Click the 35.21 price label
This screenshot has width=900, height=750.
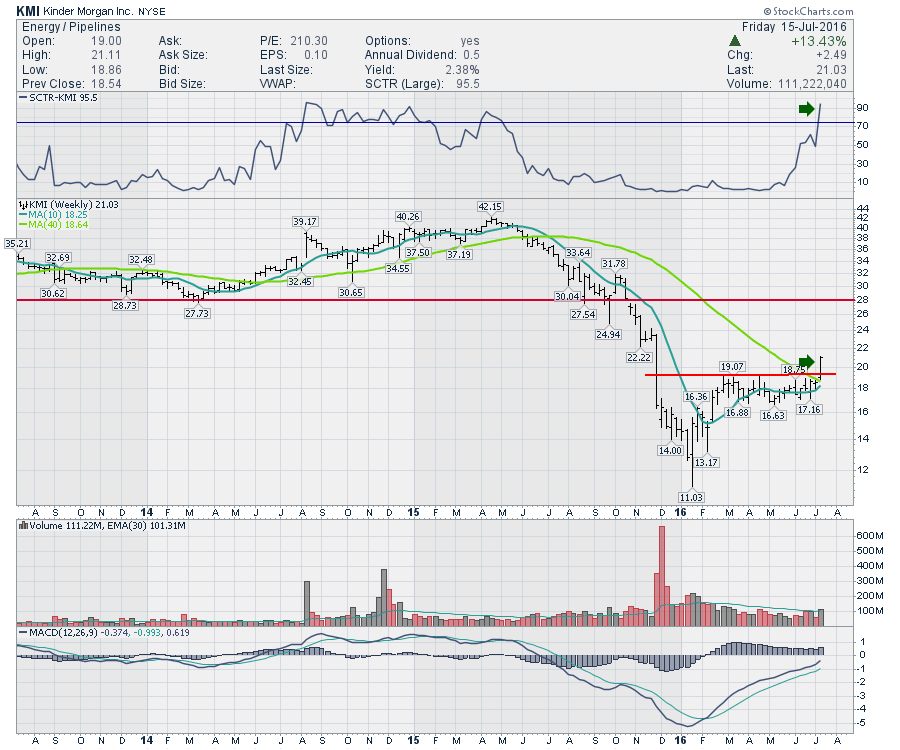17,244
